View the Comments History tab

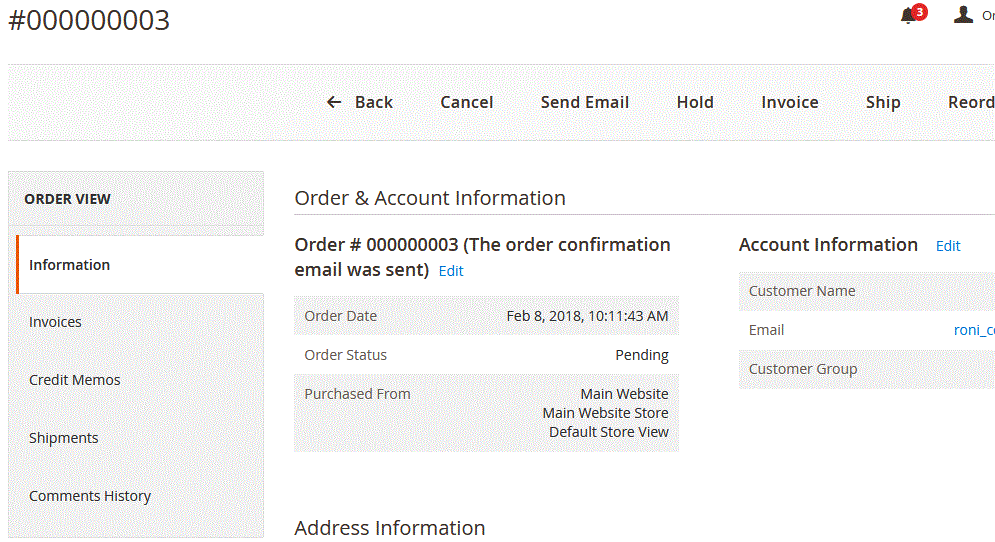pos(140,496)
